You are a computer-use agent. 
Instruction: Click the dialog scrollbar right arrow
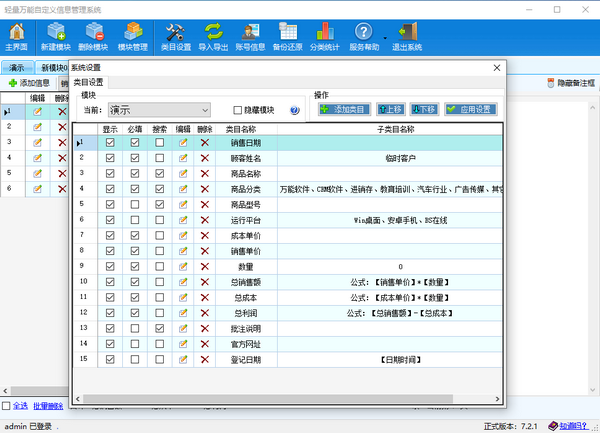(497, 399)
